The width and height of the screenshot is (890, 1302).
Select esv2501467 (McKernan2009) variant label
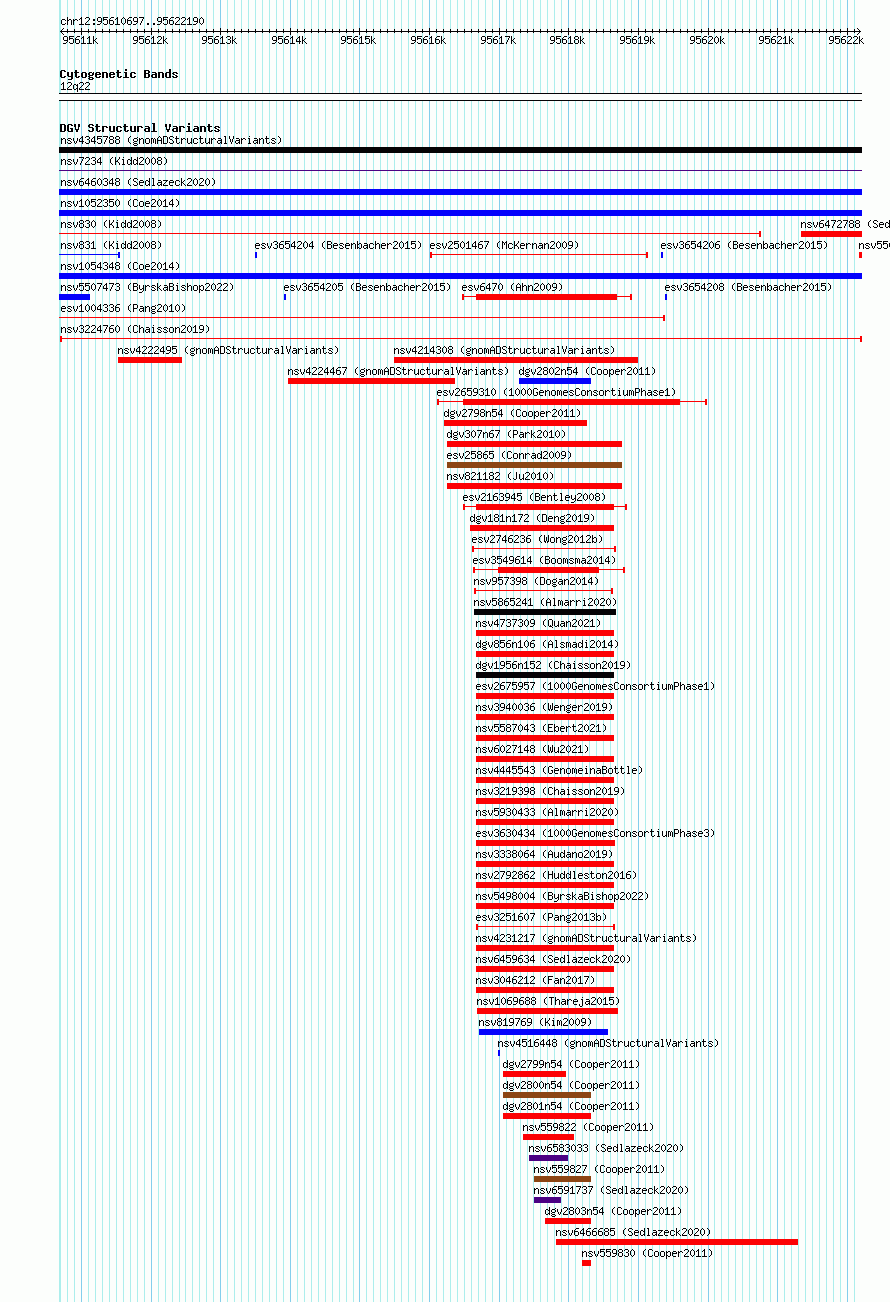click(504, 245)
